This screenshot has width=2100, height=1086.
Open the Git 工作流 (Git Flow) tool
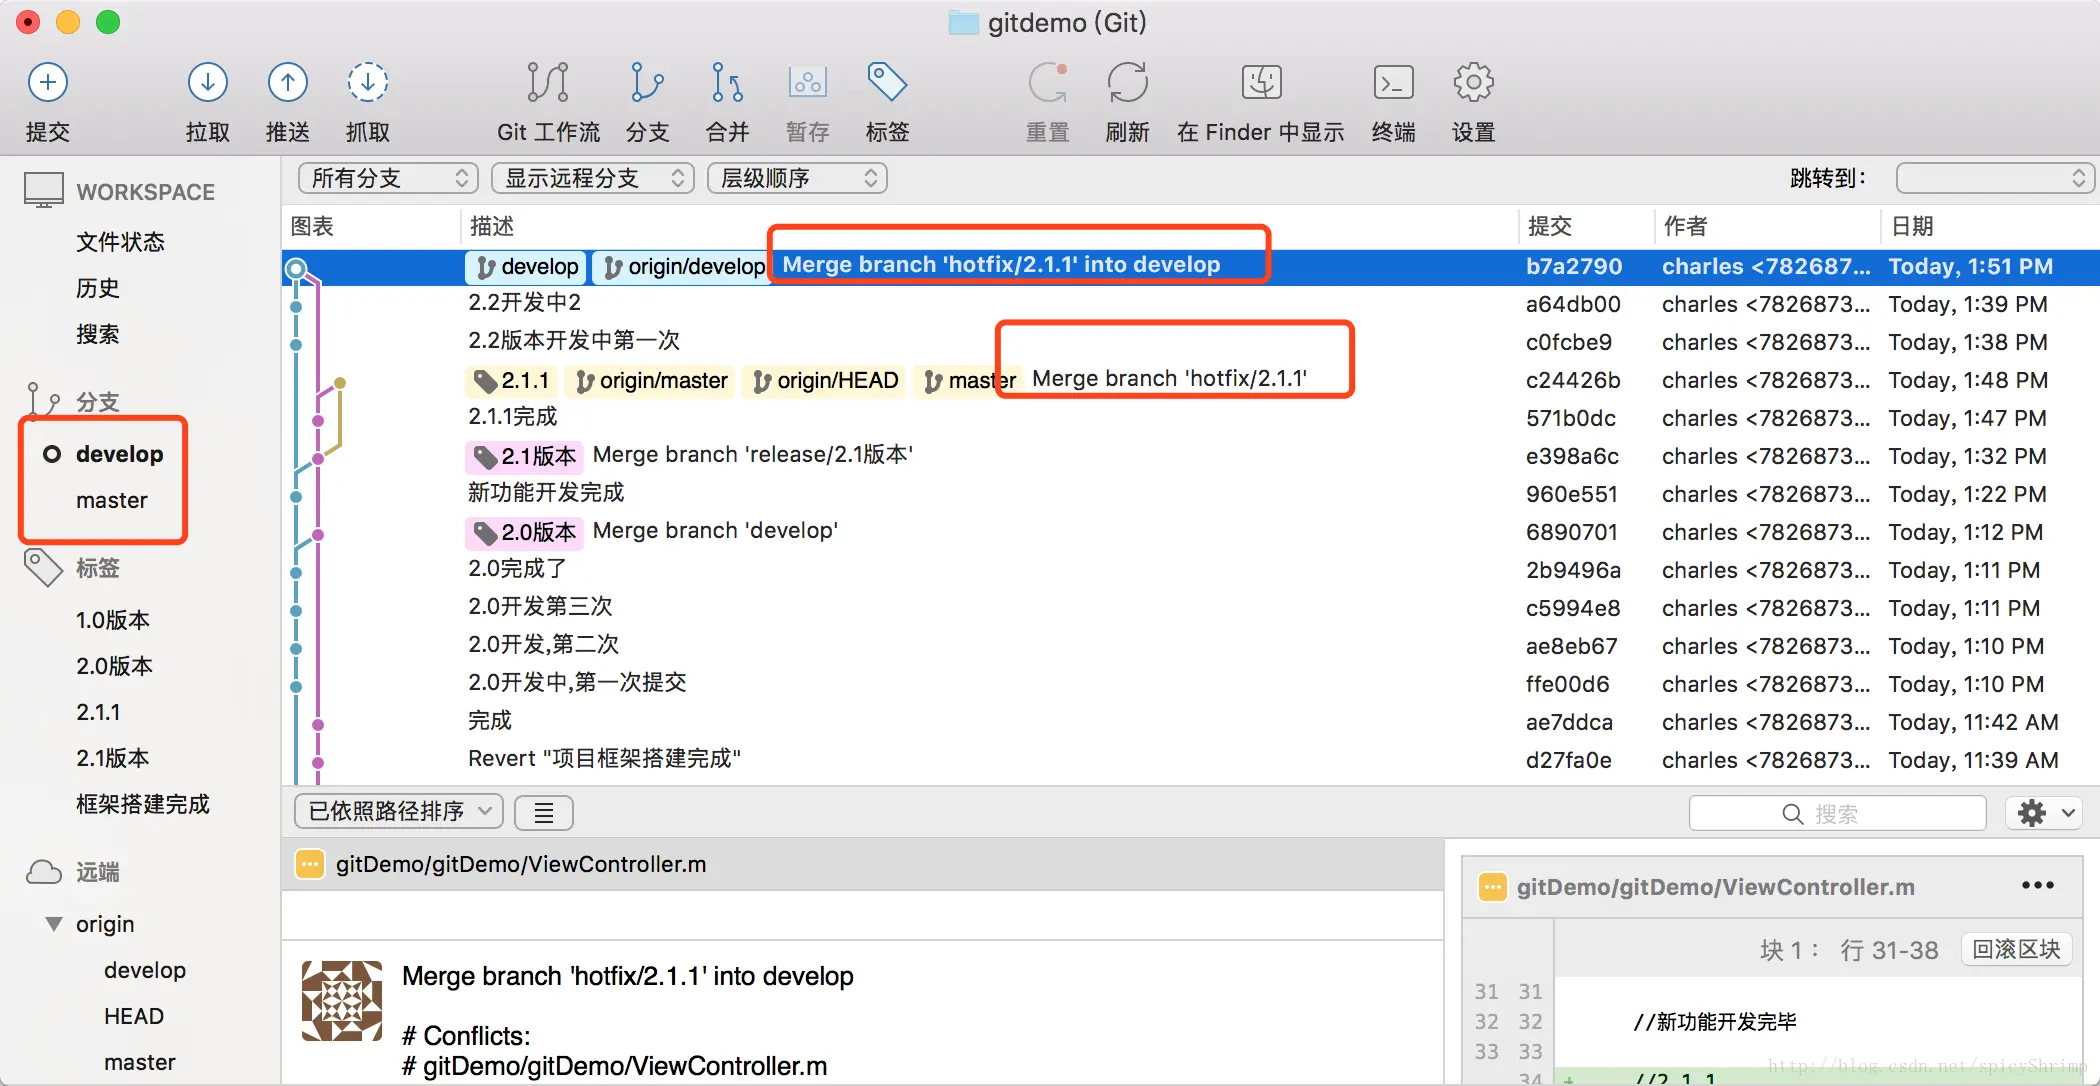[x=548, y=83]
